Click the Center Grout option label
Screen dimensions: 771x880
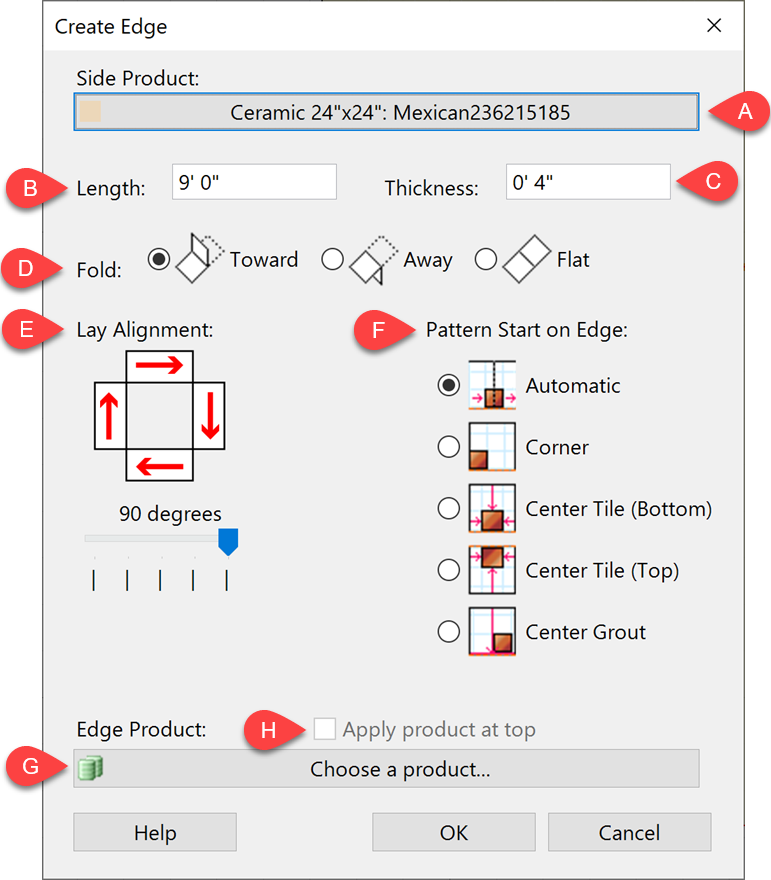pyautogui.click(x=585, y=632)
